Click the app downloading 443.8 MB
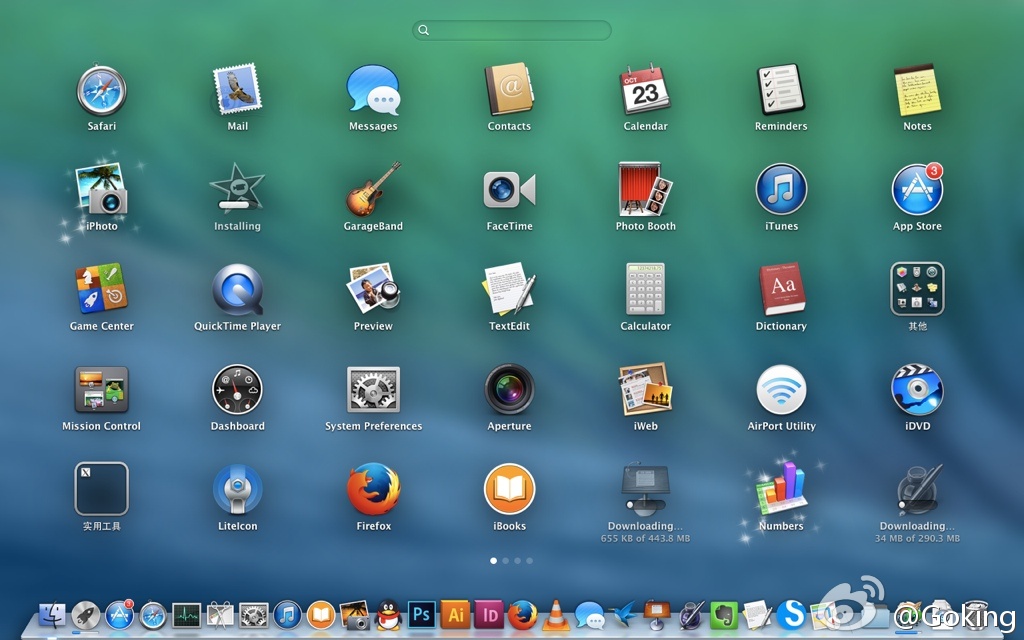 point(645,488)
